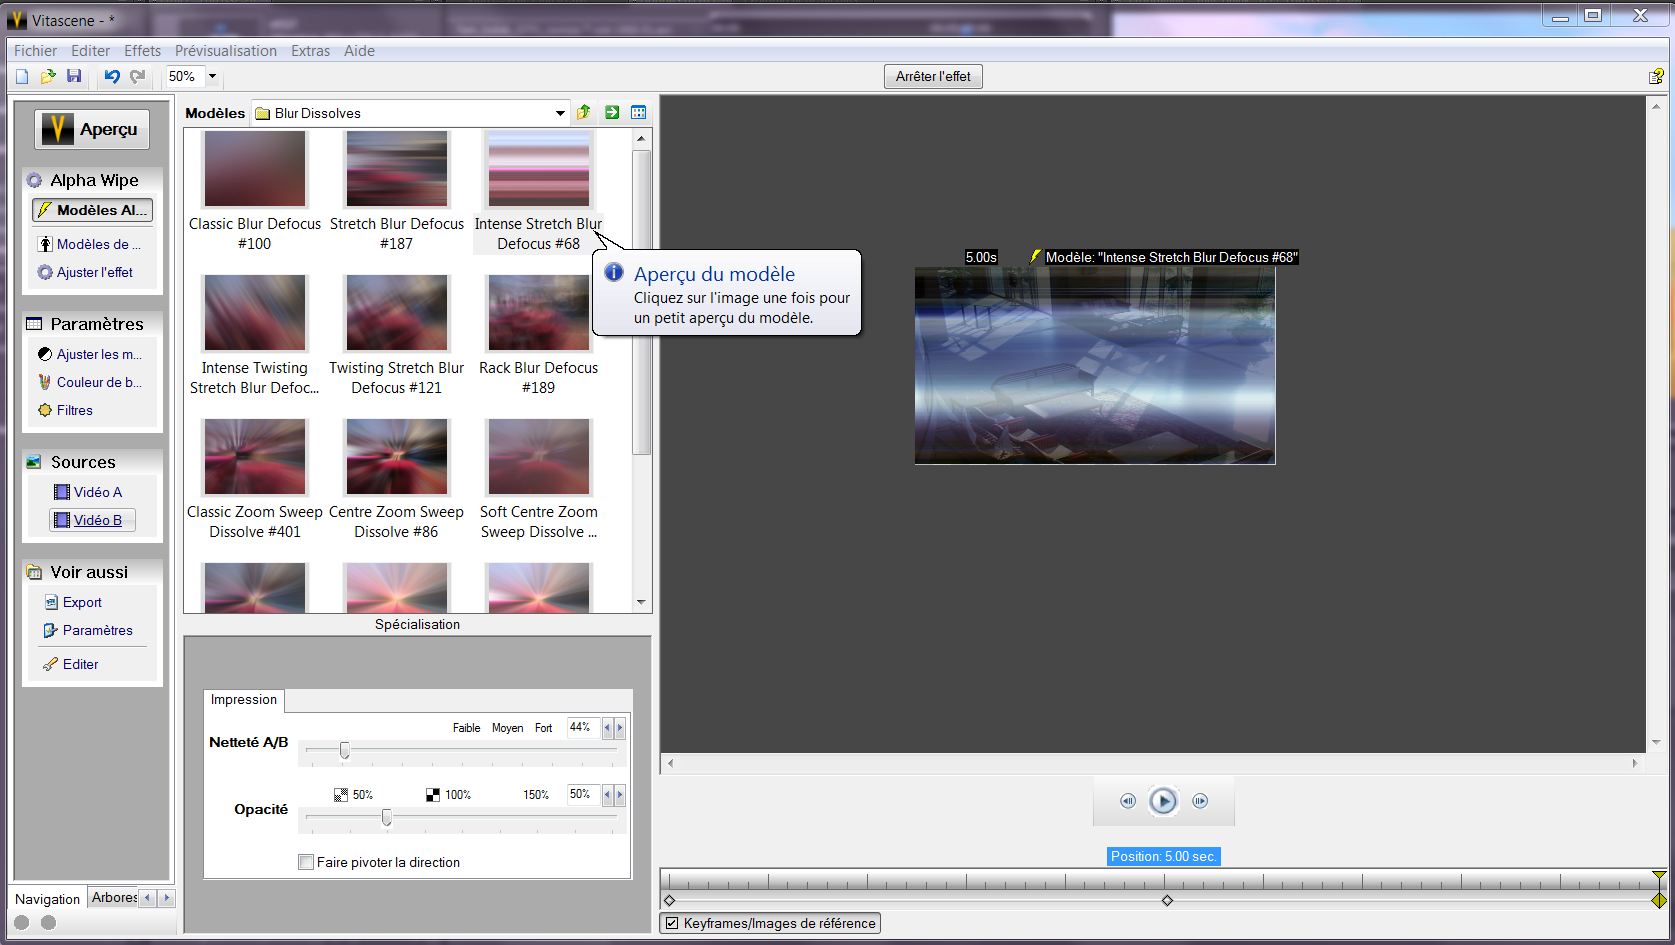
Task: Click the thumbnail view grid icon
Action: pos(638,113)
